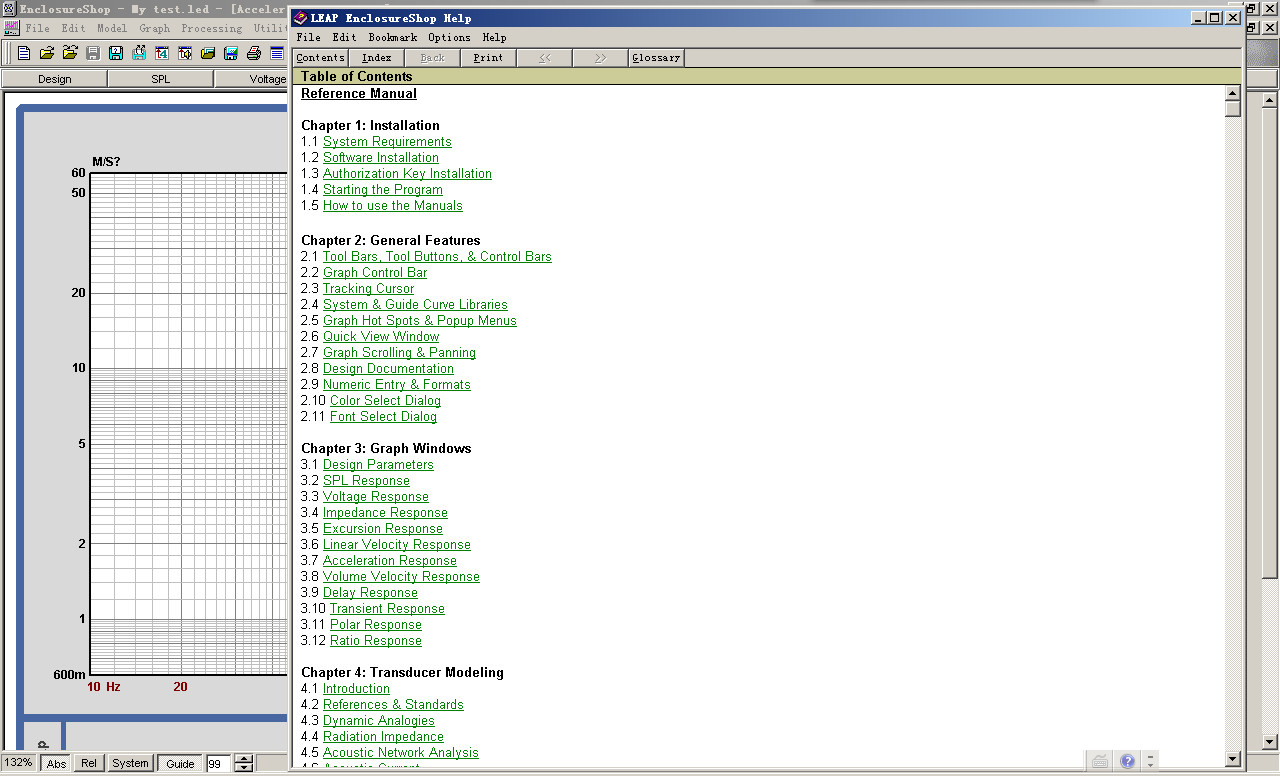Click Help scrollbar up arrow
Screen dimensions: 1280x776
1233,93
